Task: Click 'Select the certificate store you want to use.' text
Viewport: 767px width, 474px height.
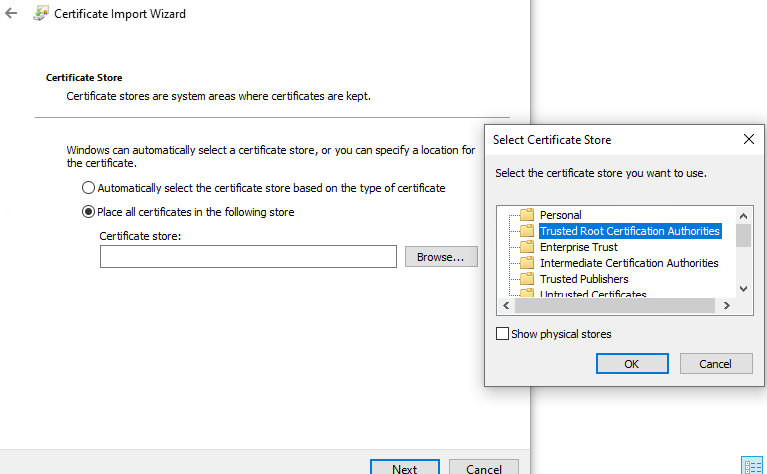Action: pos(601,173)
